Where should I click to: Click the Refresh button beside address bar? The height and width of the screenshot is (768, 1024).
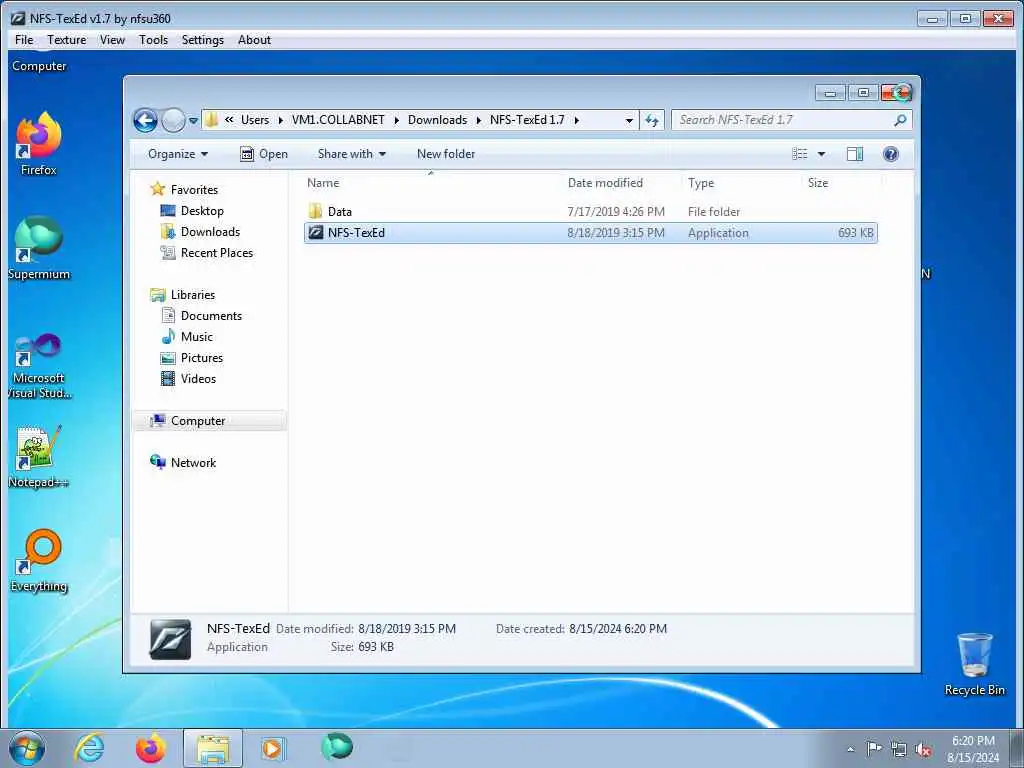coord(652,120)
